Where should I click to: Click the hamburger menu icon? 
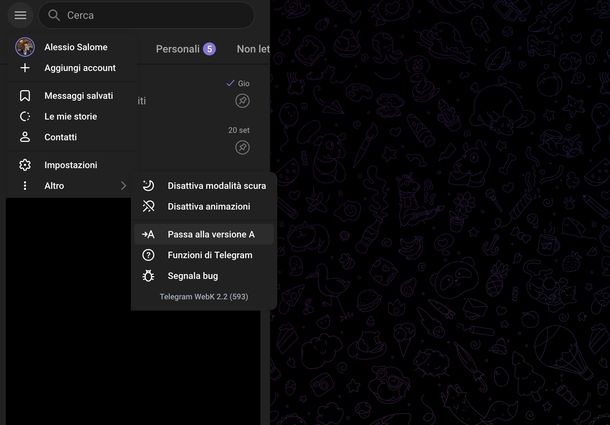[20, 15]
